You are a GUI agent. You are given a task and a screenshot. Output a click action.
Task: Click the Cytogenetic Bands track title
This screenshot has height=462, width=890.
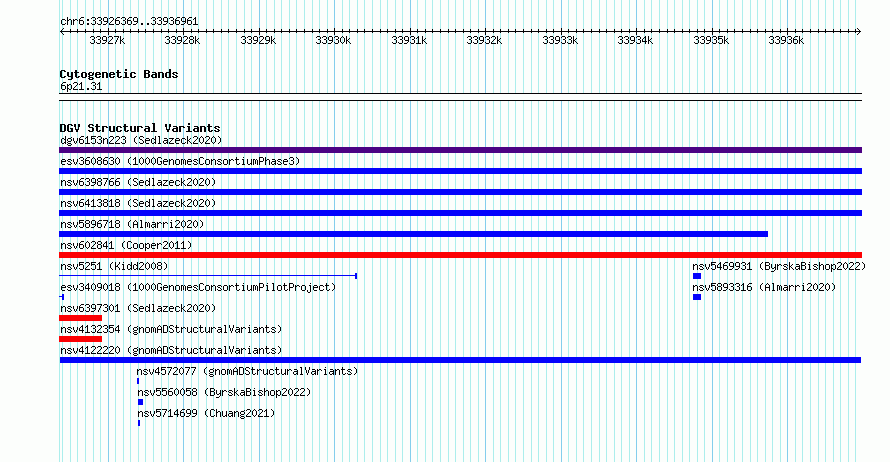tap(119, 74)
